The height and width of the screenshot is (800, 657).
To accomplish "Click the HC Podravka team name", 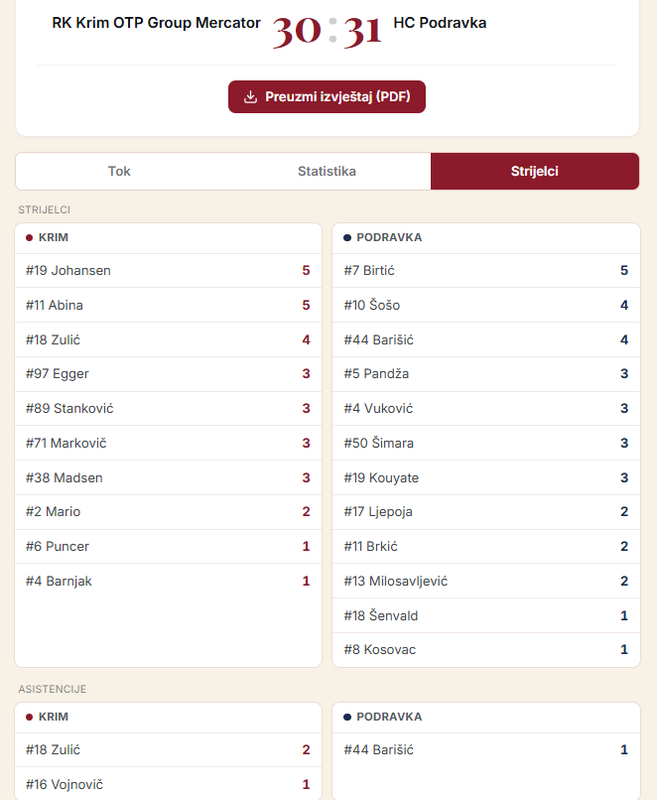I will click(440, 23).
